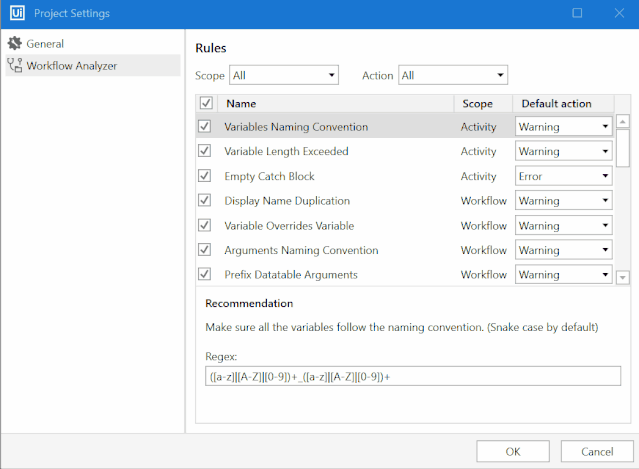
Task: Click the OK button
Action: 513,451
